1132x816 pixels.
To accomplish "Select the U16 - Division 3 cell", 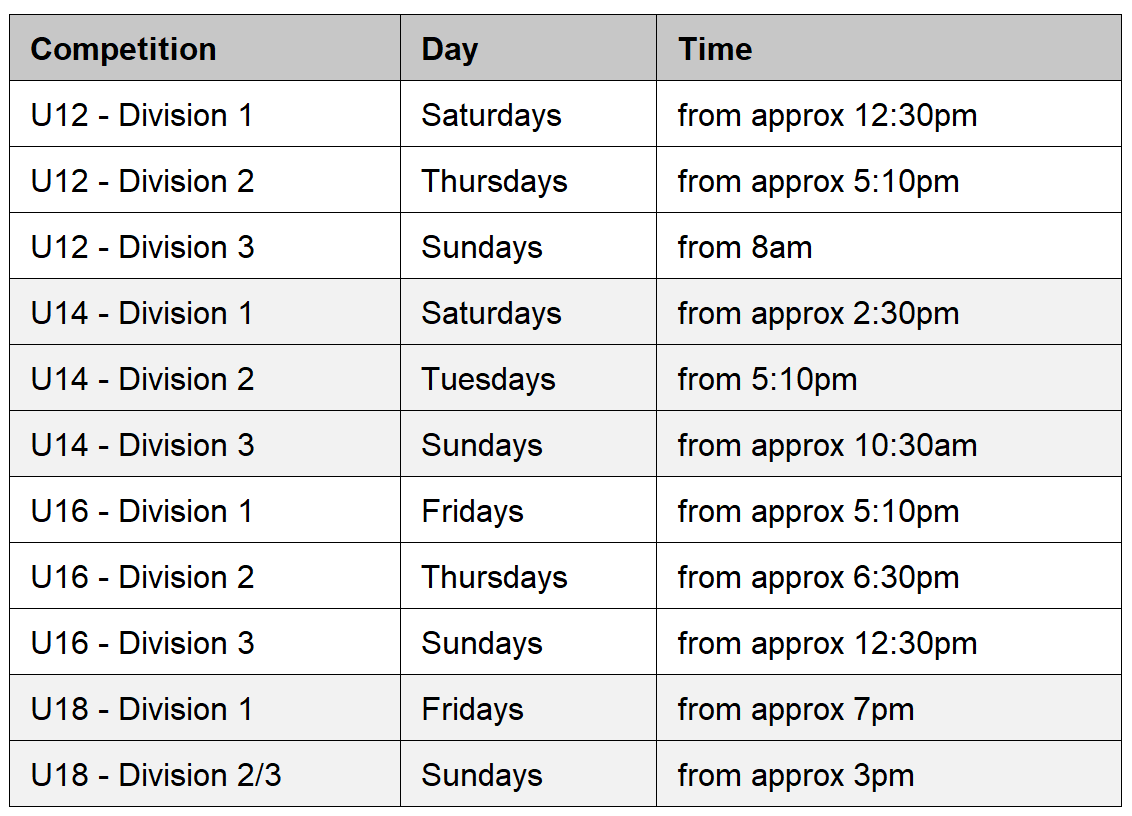I will click(205, 642).
